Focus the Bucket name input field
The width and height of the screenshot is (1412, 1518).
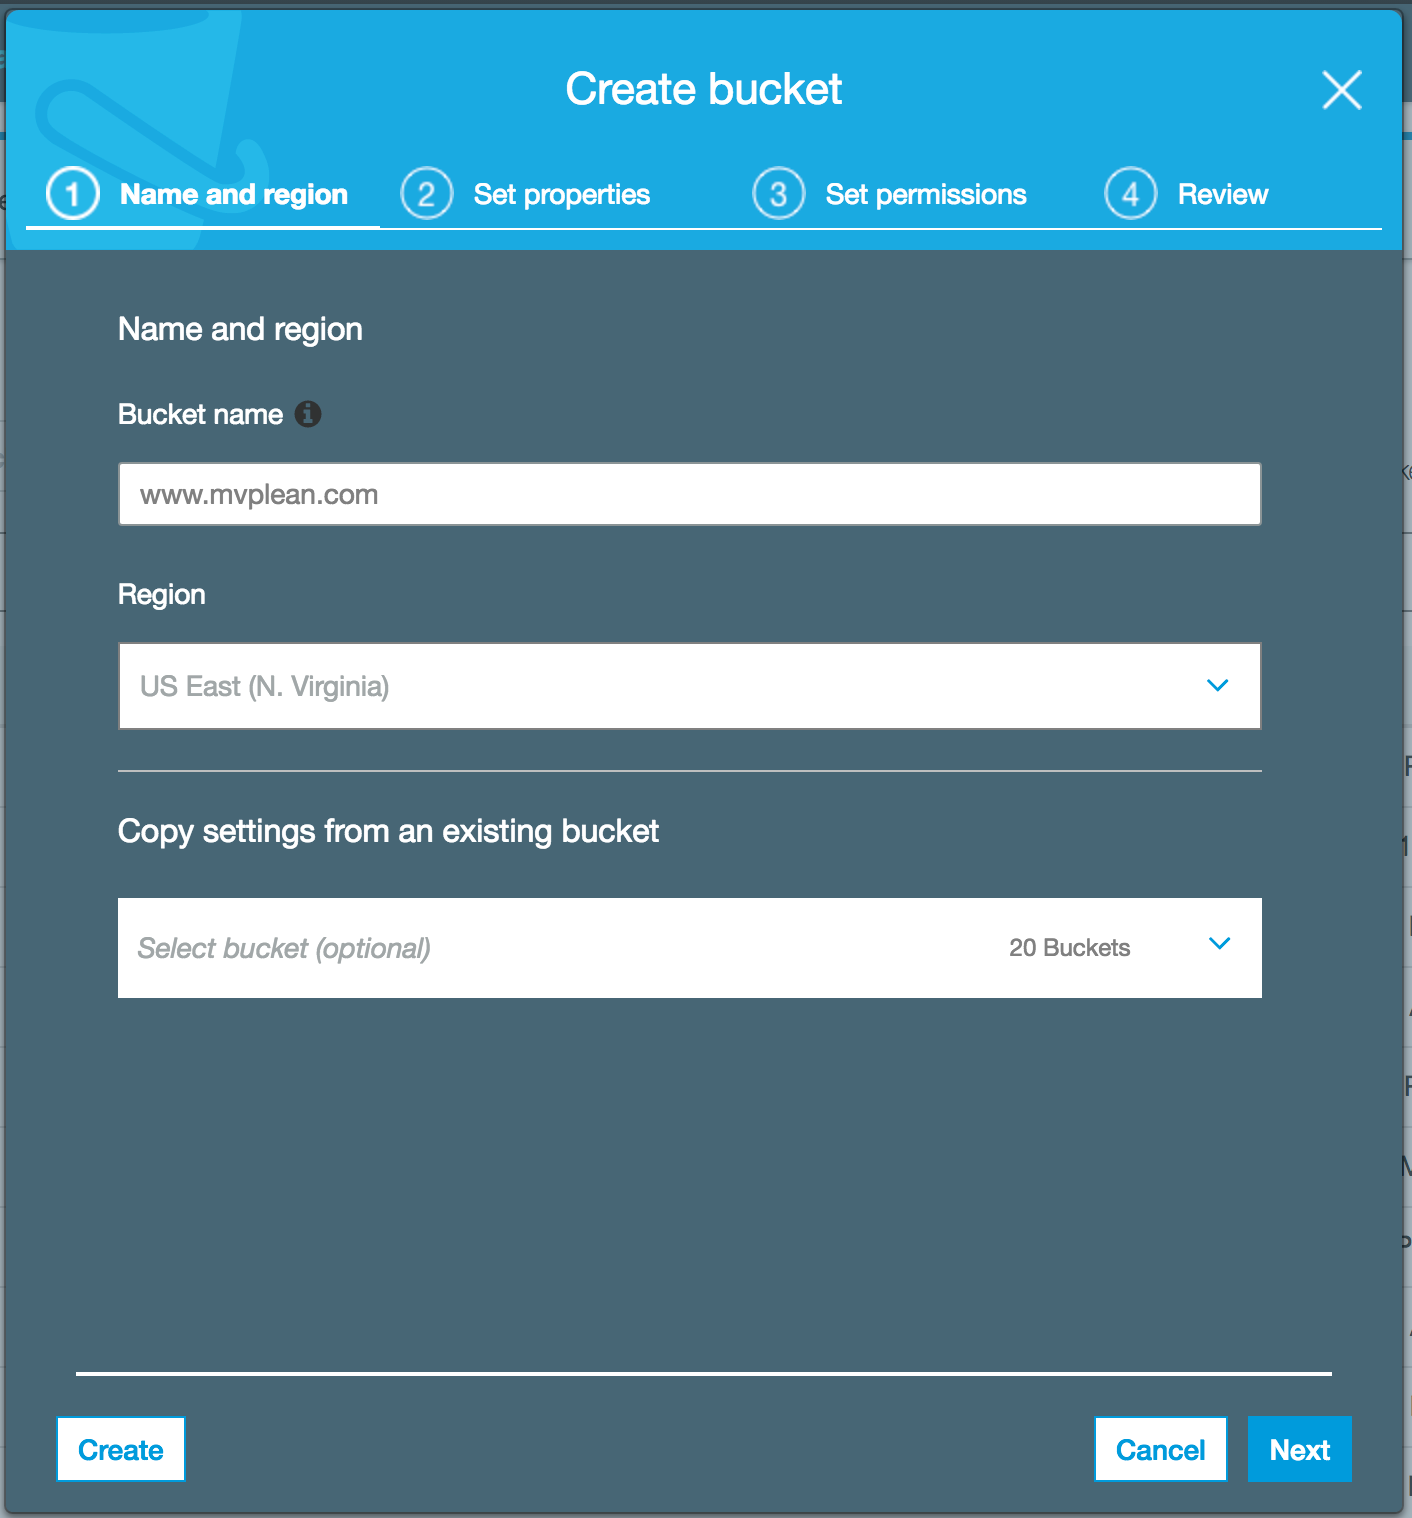[x=690, y=494]
